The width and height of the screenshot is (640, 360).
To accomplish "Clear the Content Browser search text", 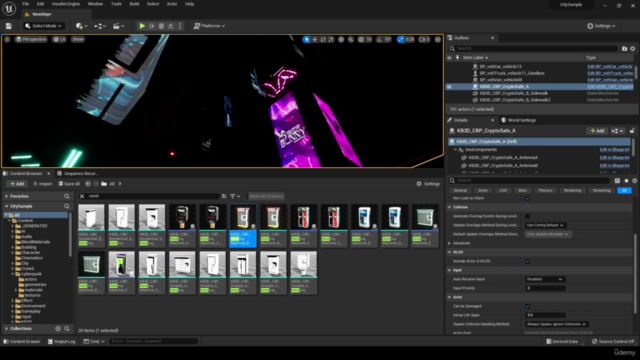I will pyautogui.click(x=82, y=196).
